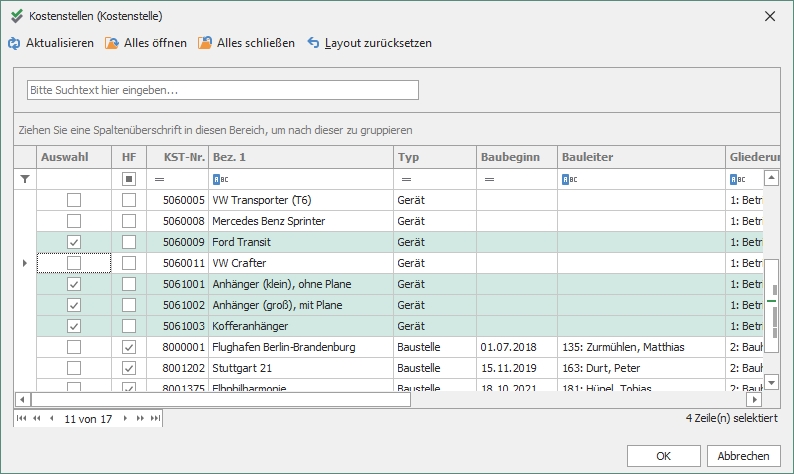Click the vertical scrollbar down arrow

coord(771,382)
